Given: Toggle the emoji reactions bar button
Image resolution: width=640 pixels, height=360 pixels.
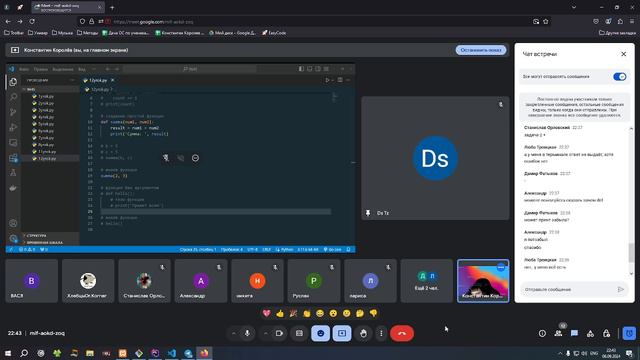Looking at the screenshot, I should 321,333.
